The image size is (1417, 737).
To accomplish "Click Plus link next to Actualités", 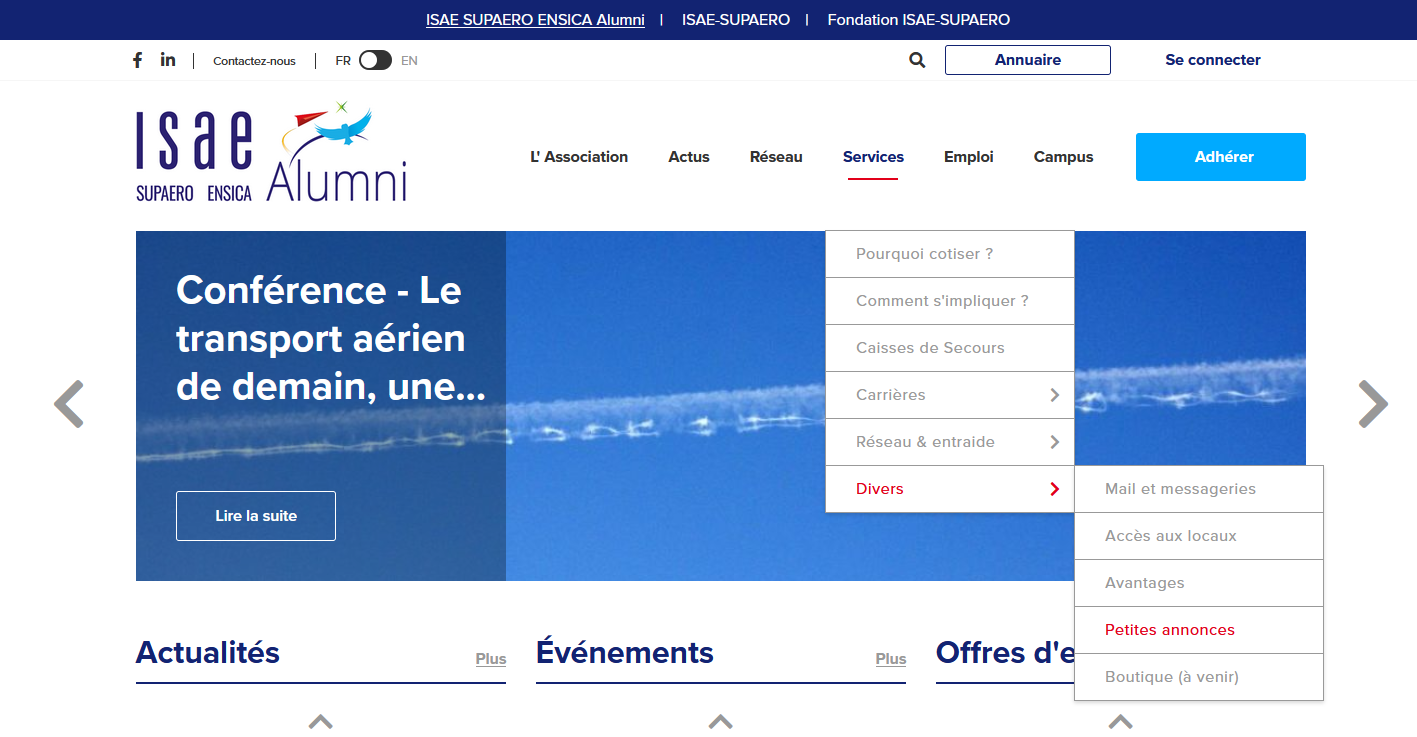I will pos(491,659).
